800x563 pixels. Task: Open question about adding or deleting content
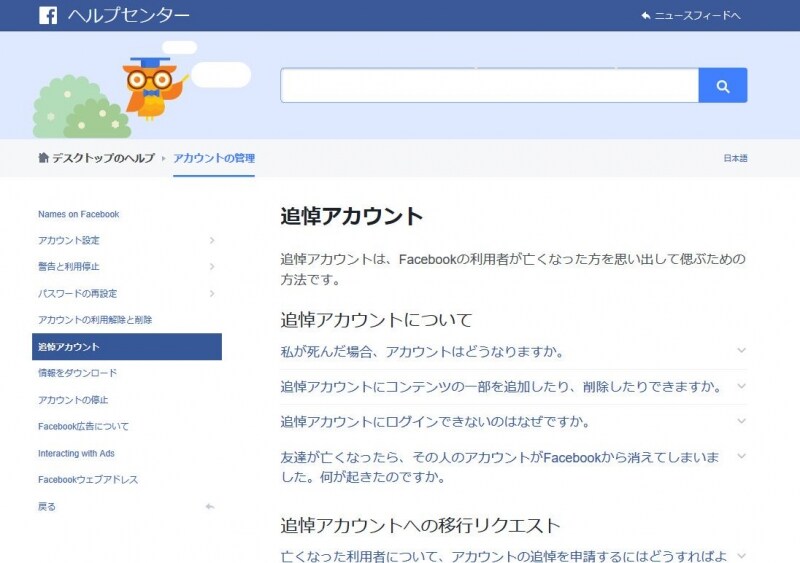501,386
